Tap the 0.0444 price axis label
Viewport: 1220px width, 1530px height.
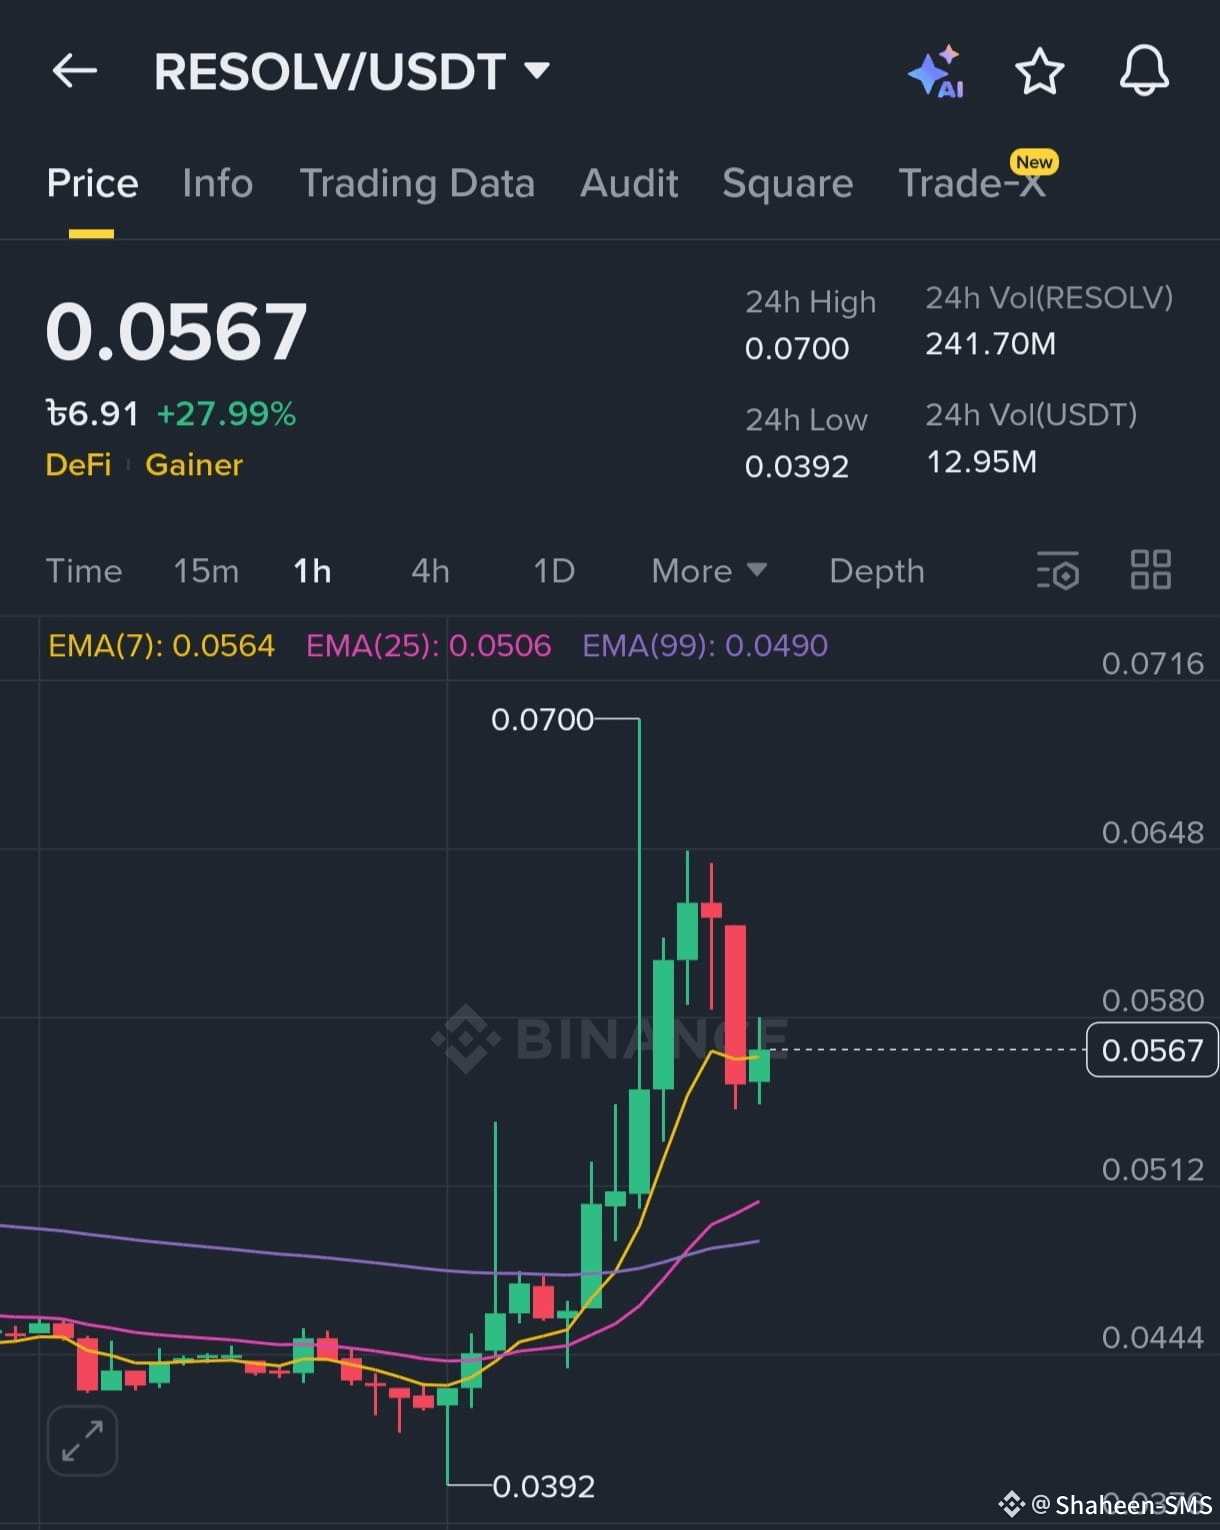pos(1152,1338)
